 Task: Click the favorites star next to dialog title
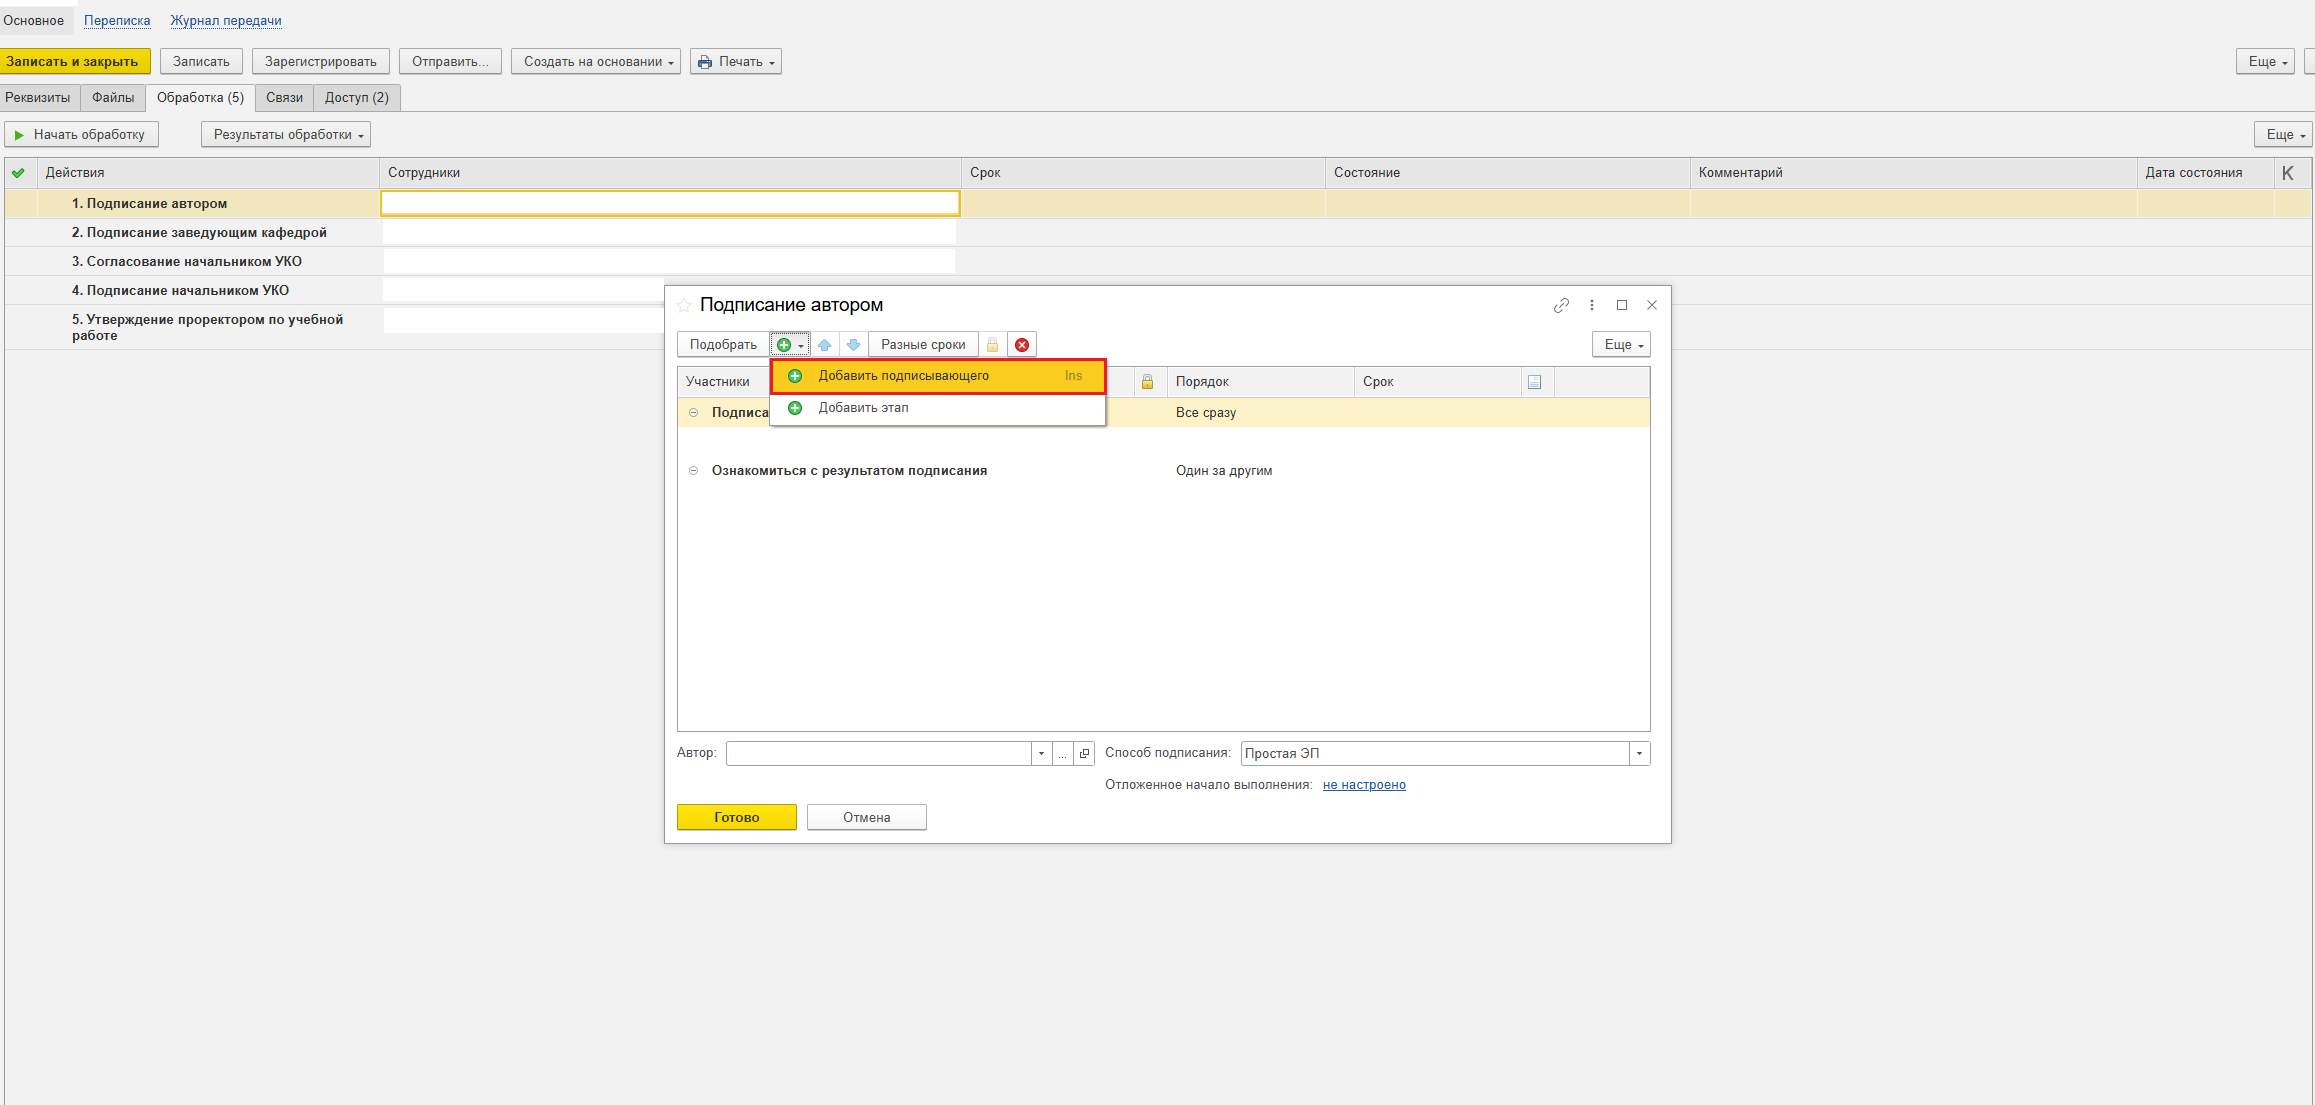coord(684,305)
